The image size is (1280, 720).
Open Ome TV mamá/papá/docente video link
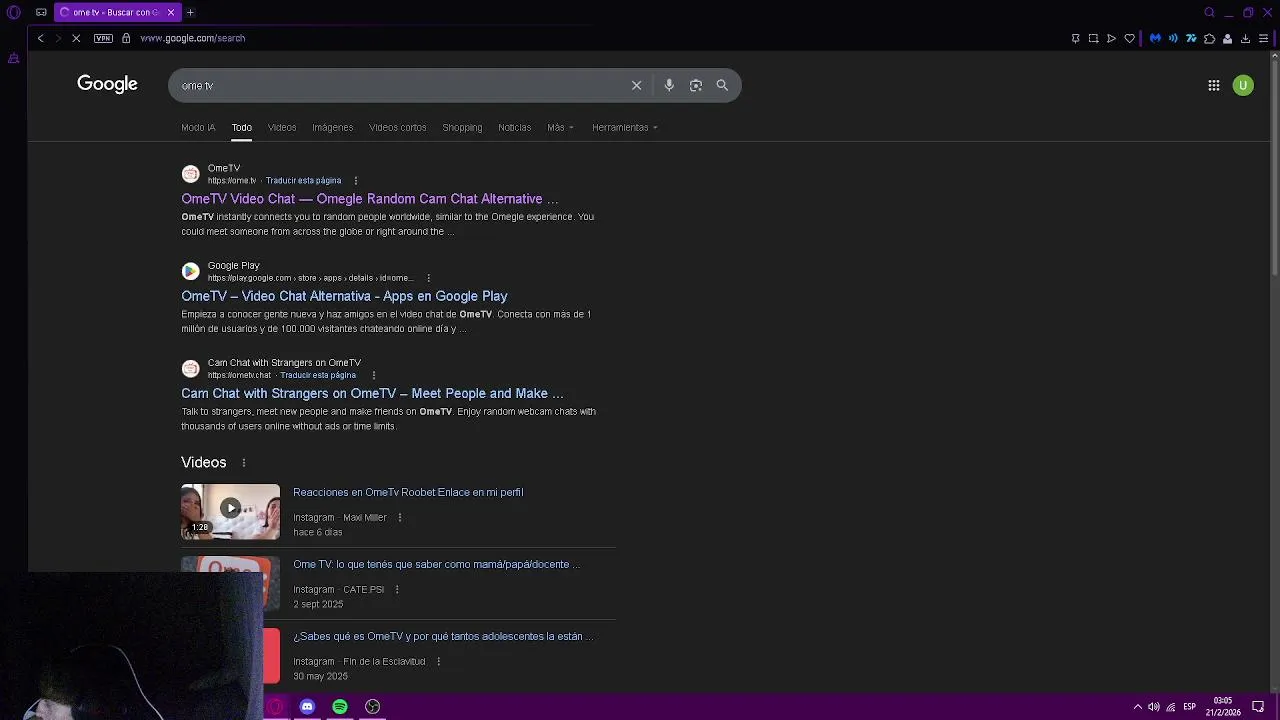pos(436,564)
